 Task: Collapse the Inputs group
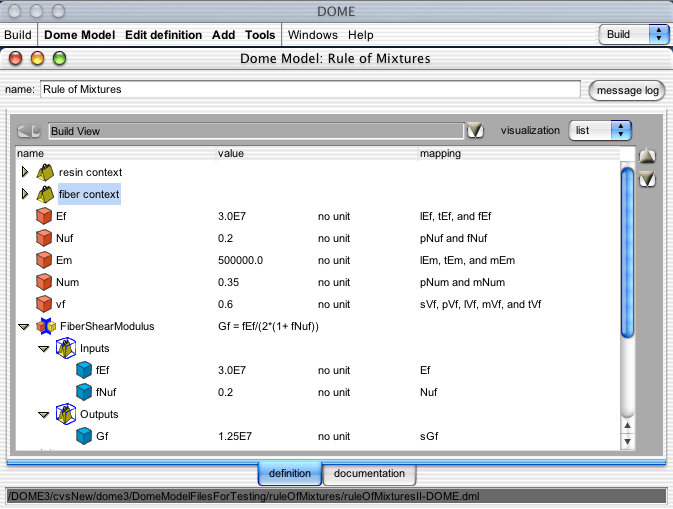coord(43,349)
